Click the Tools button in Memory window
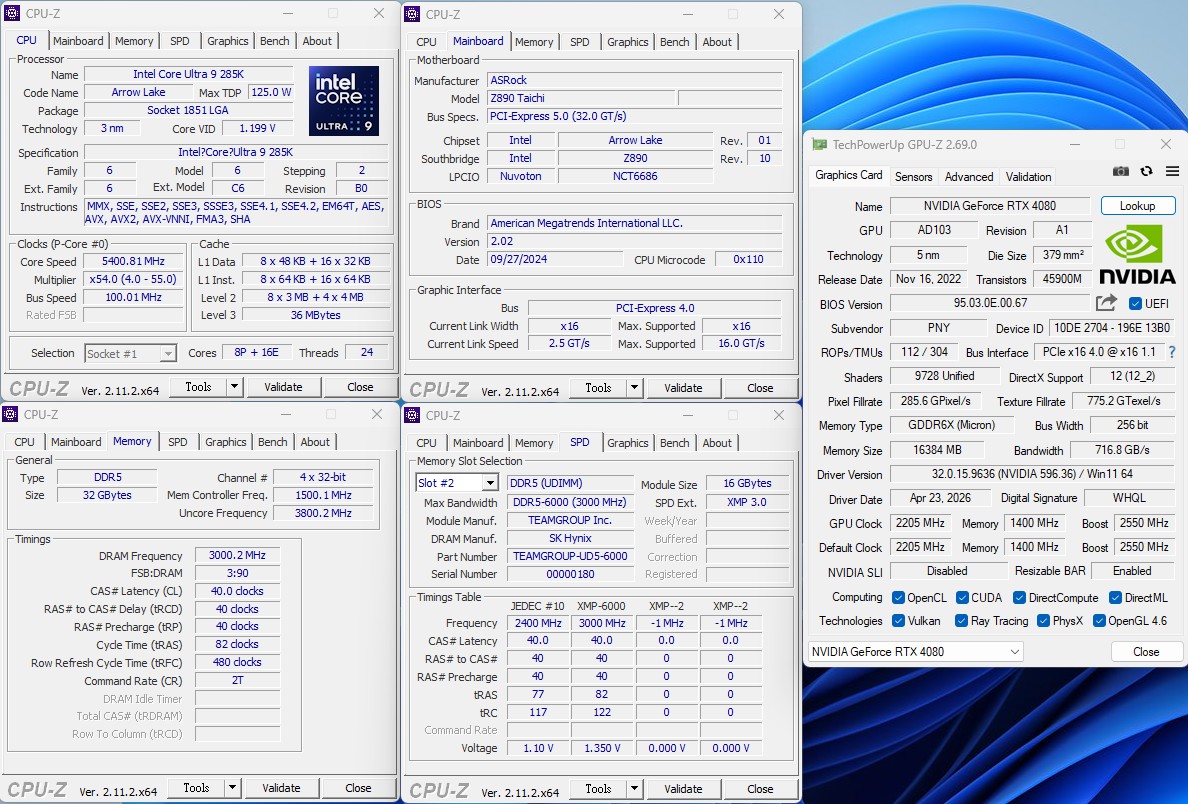The height and width of the screenshot is (804, 1188). click(x=195, y=787)
